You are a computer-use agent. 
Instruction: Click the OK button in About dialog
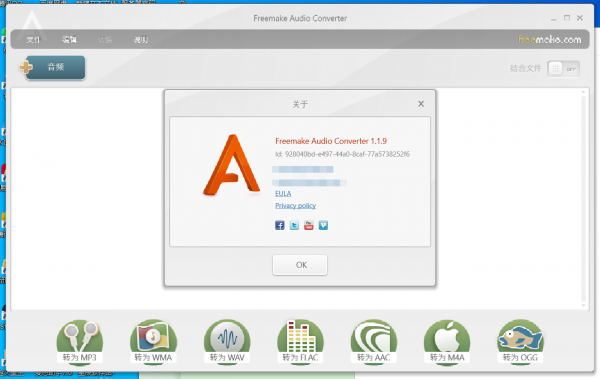click(x=300, y=265)
